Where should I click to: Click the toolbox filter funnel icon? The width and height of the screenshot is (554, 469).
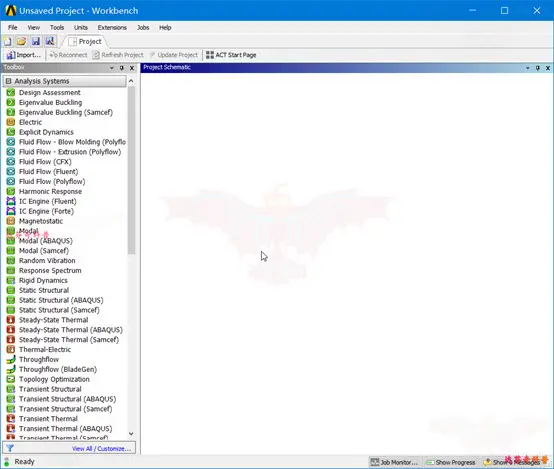coord(10,449)
